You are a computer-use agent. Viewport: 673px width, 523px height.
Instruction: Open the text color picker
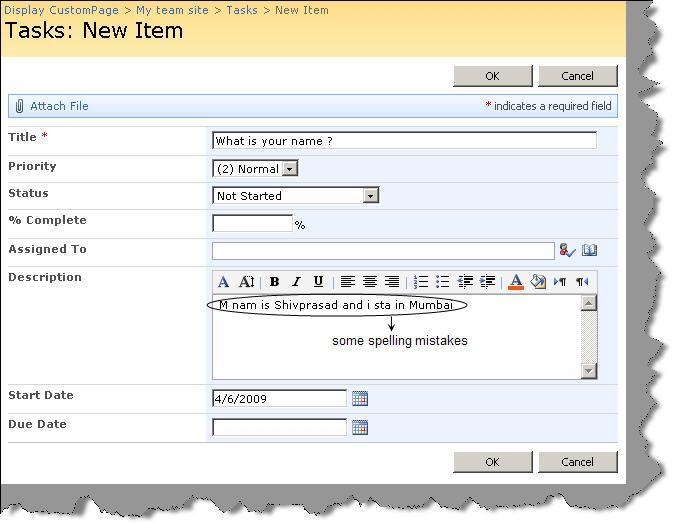pyautogui.click(x=516, y=282)
